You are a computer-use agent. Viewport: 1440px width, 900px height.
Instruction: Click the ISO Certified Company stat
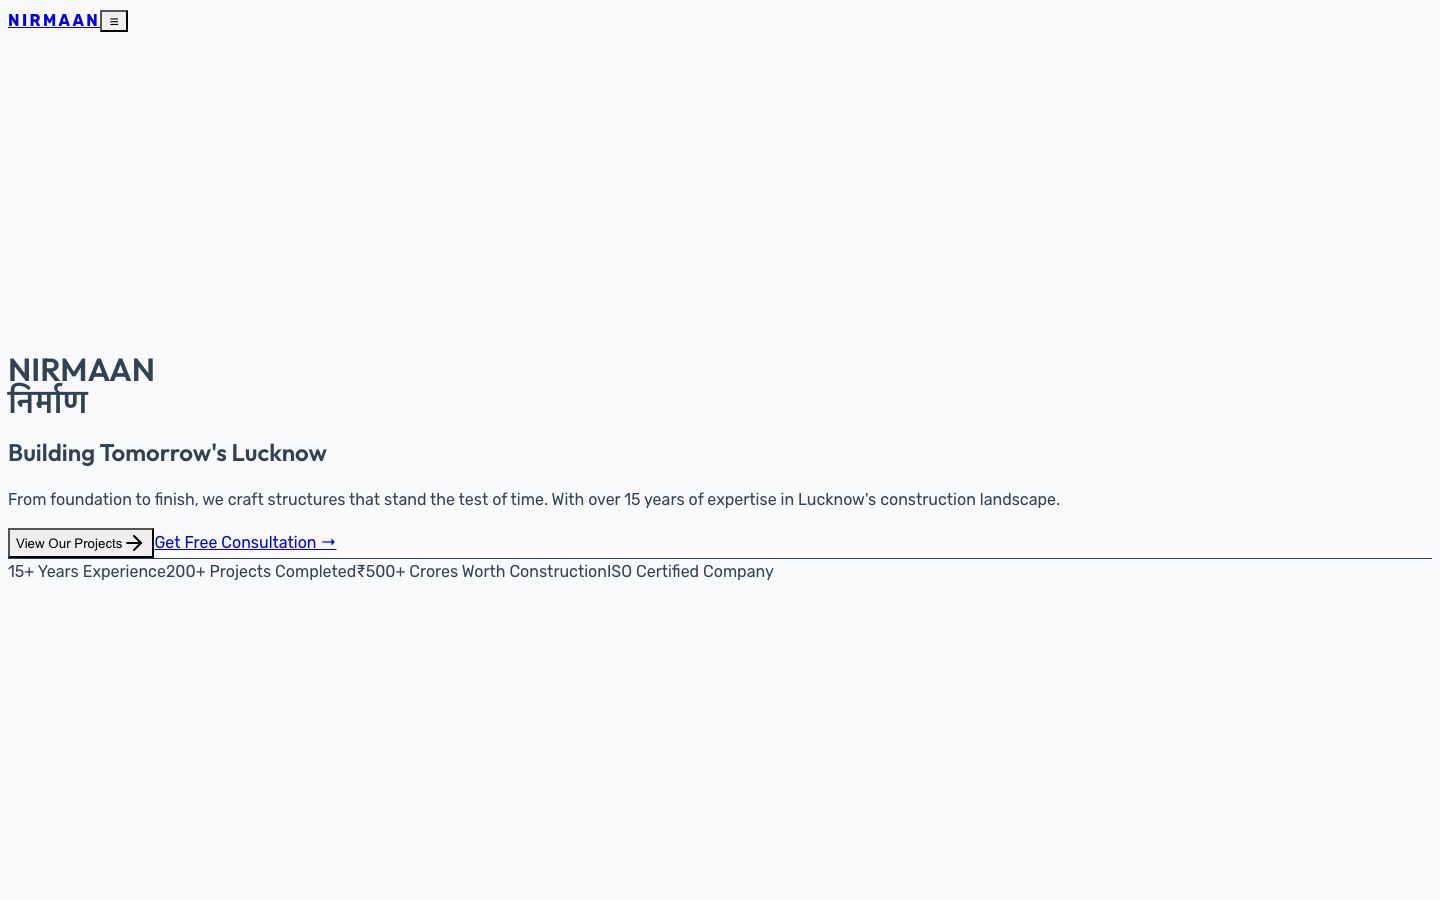[690, 571]
